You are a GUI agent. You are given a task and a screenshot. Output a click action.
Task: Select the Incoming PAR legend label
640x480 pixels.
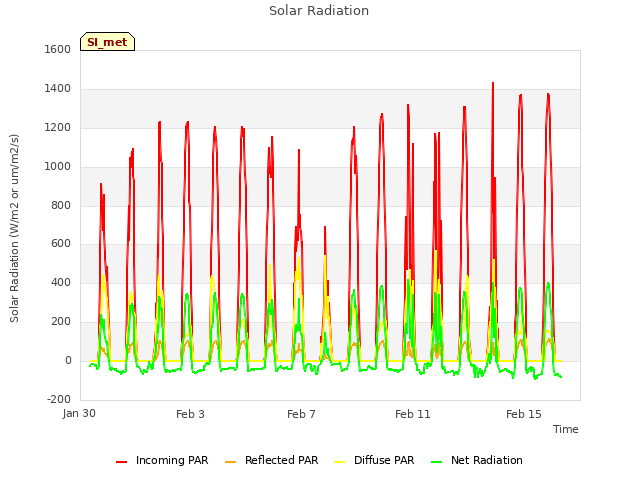[172, 460]
